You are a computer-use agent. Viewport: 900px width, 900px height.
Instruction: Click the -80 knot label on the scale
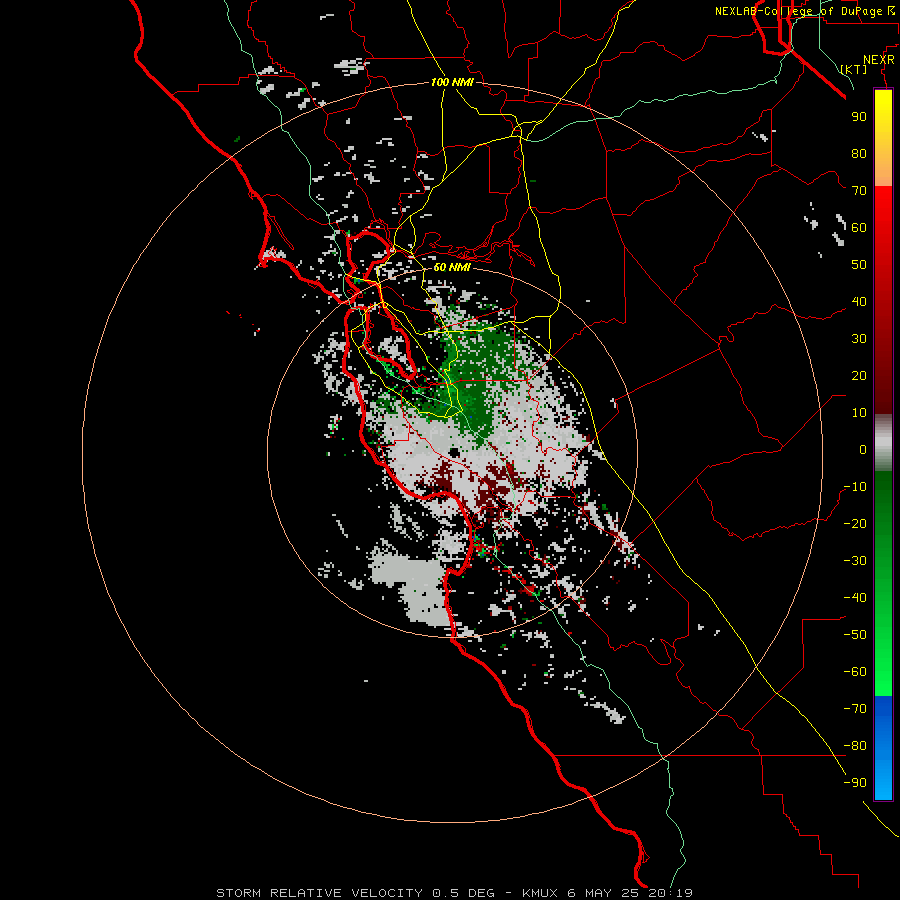855,746
